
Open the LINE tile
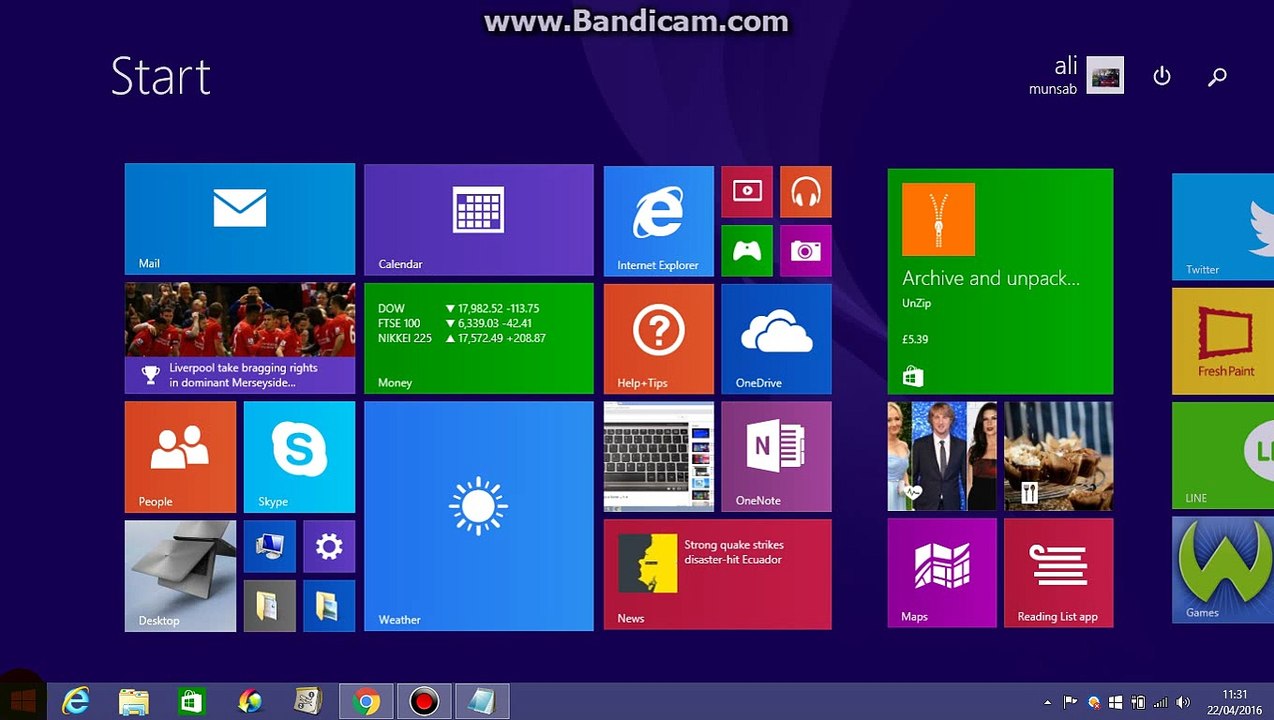[1223, 455]
